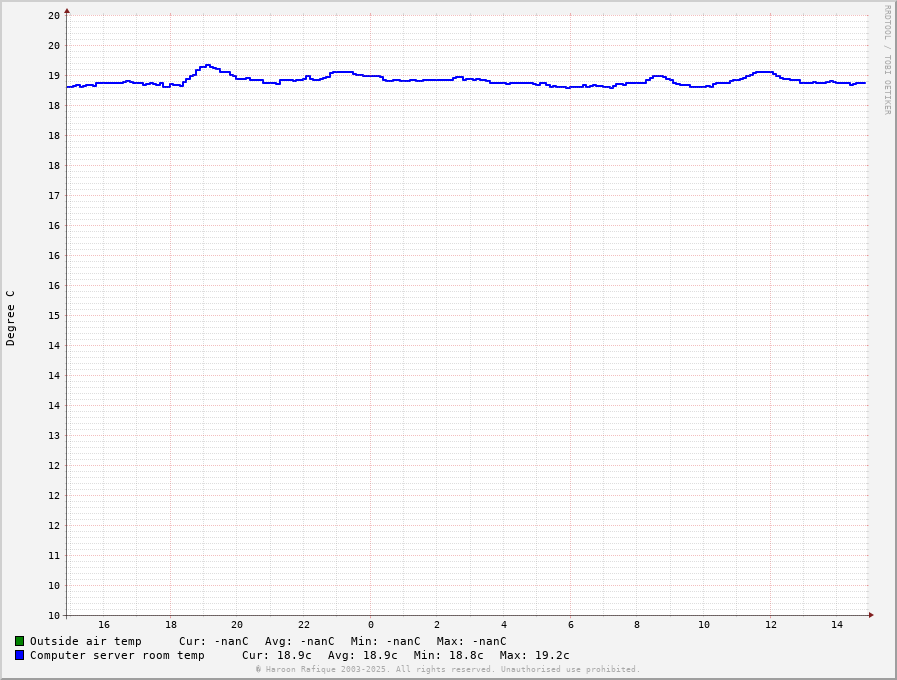This screenshot has height=680, width=897.
Task: Click the red arrow atop the Y axis
Action: pos(67,11)
